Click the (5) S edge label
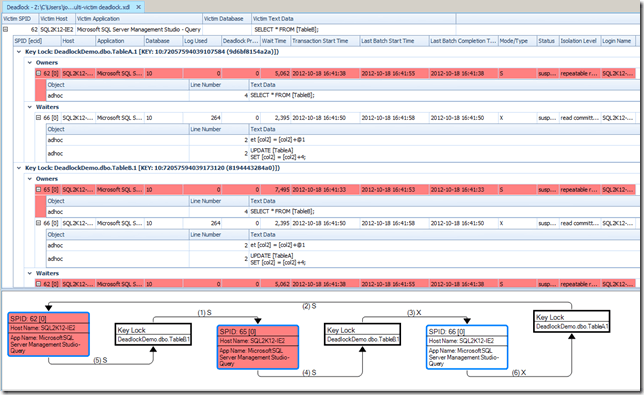 [x=100, y=361]
